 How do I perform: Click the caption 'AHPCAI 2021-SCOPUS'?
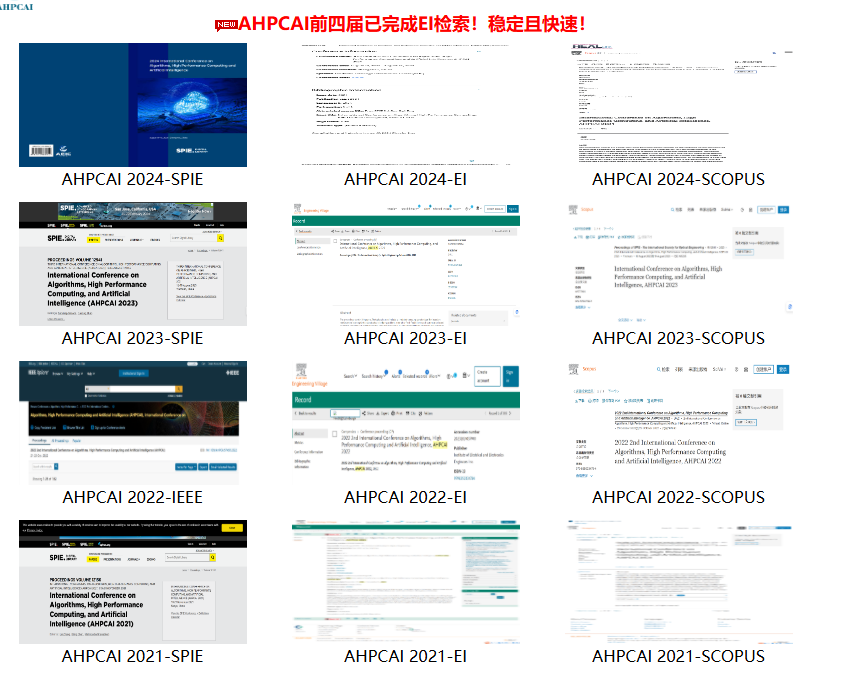[x=678, y=656]
